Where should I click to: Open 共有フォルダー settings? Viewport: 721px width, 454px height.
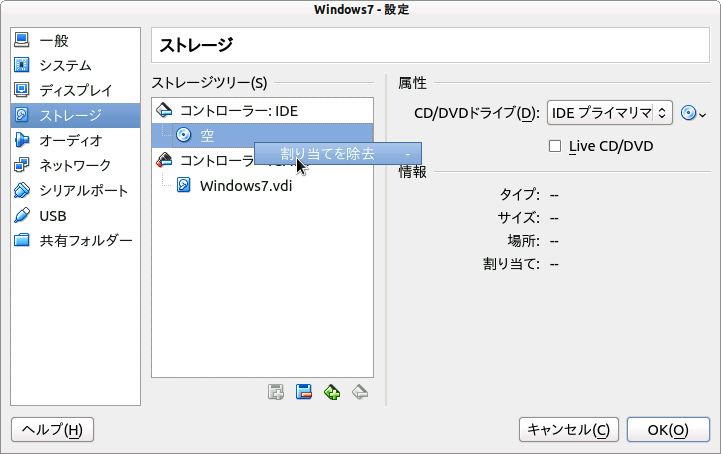point(75,241)
